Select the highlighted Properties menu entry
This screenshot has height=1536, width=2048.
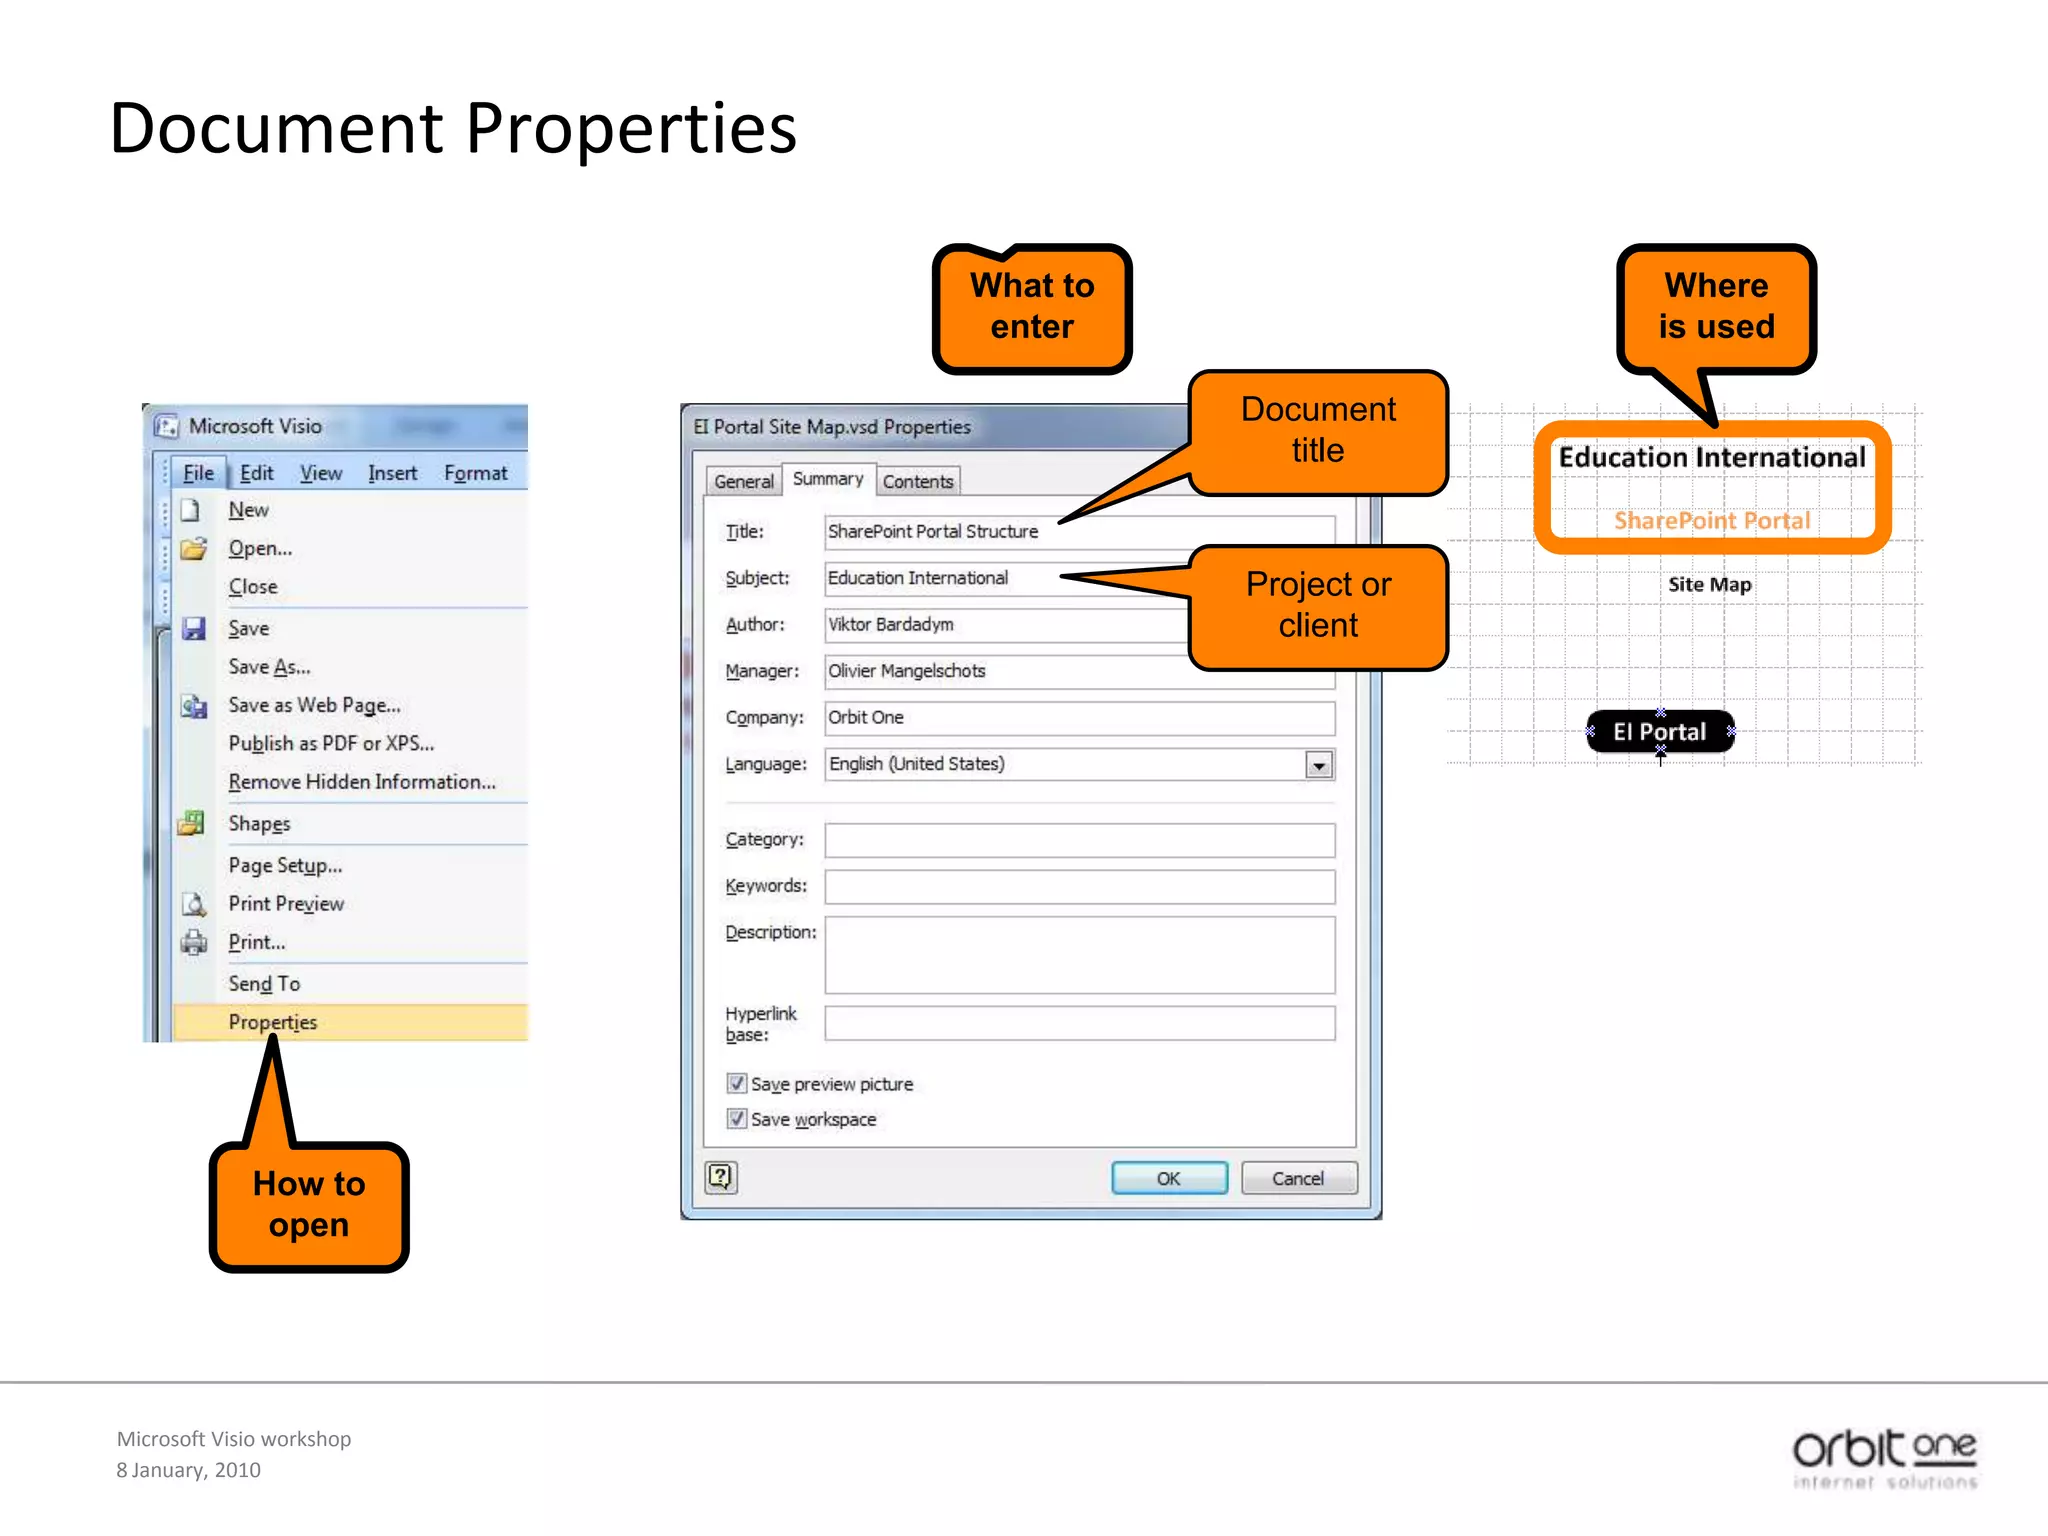pyautogui.click(x=350, y=1022)
